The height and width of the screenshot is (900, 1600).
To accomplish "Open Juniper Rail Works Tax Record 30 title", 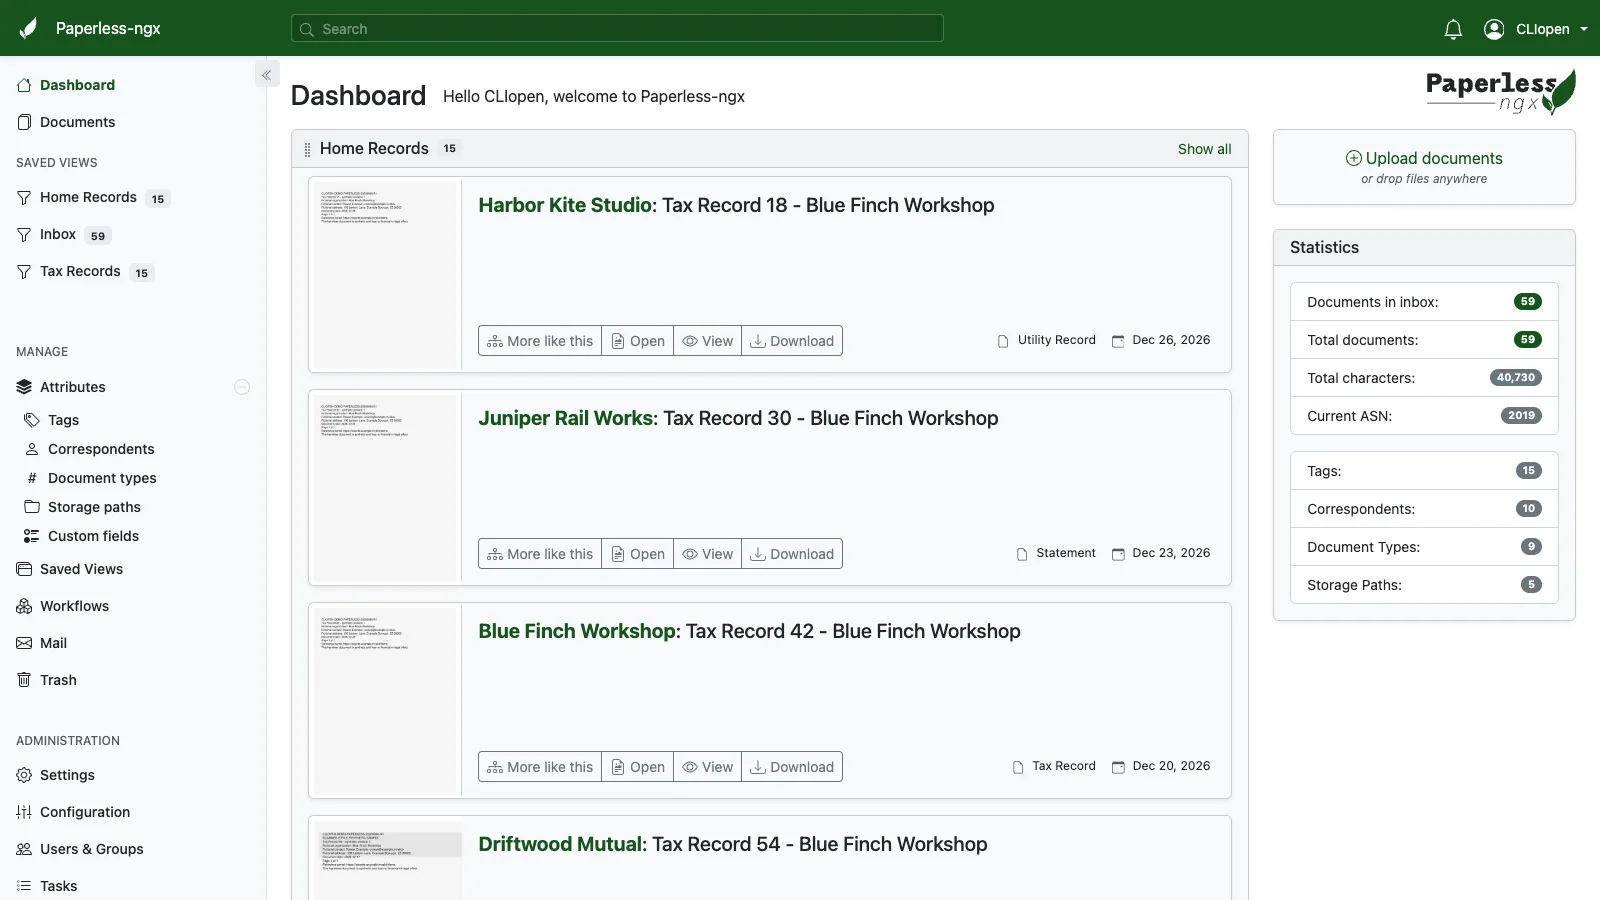I will point(738,418).
